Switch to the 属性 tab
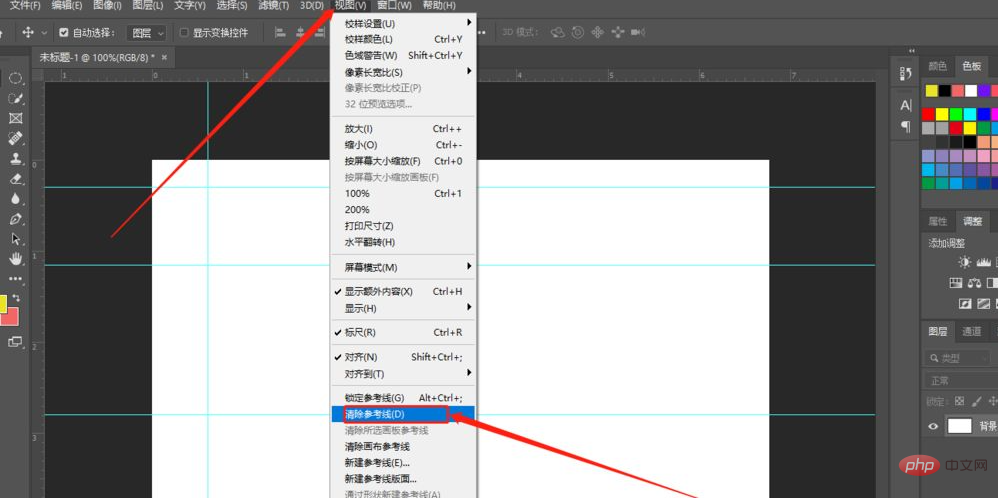Viewport: 998px width, 498px height. 938,221
